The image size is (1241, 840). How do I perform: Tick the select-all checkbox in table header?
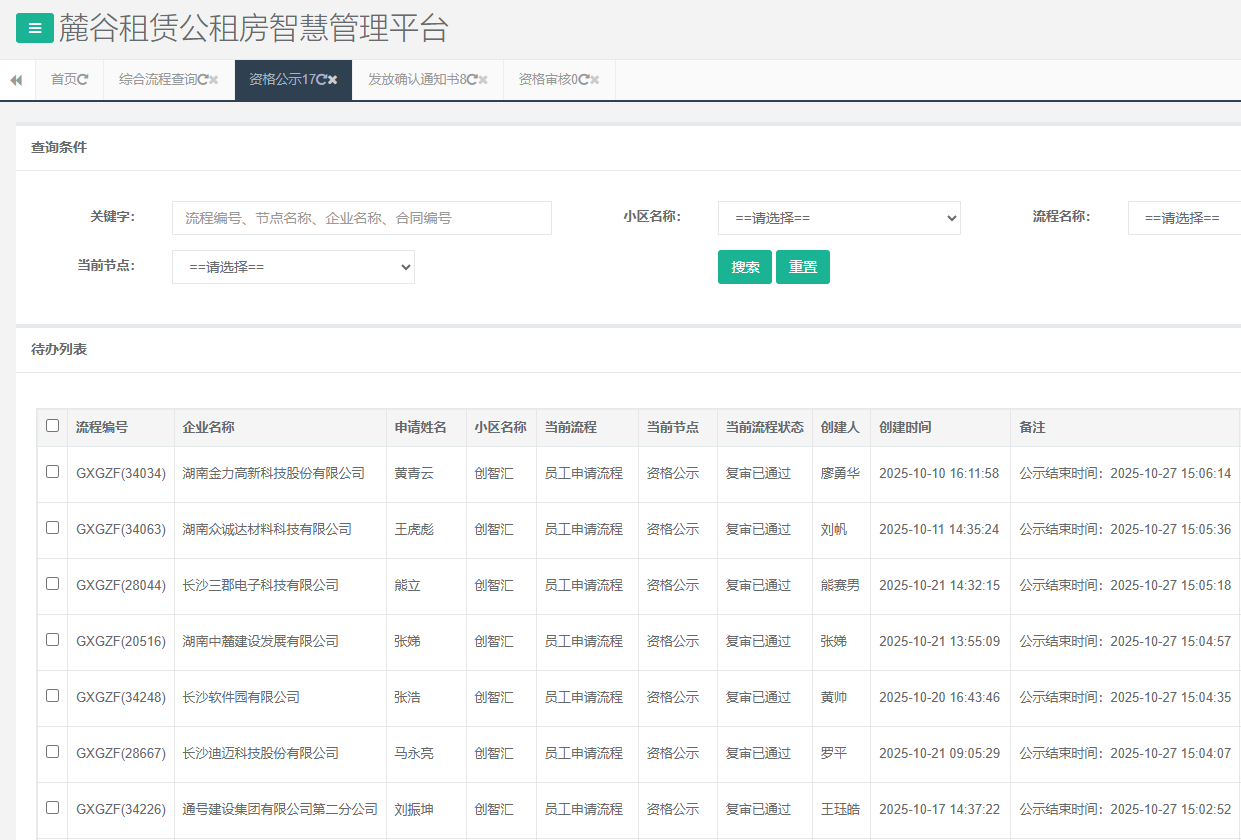pos(53,426)
